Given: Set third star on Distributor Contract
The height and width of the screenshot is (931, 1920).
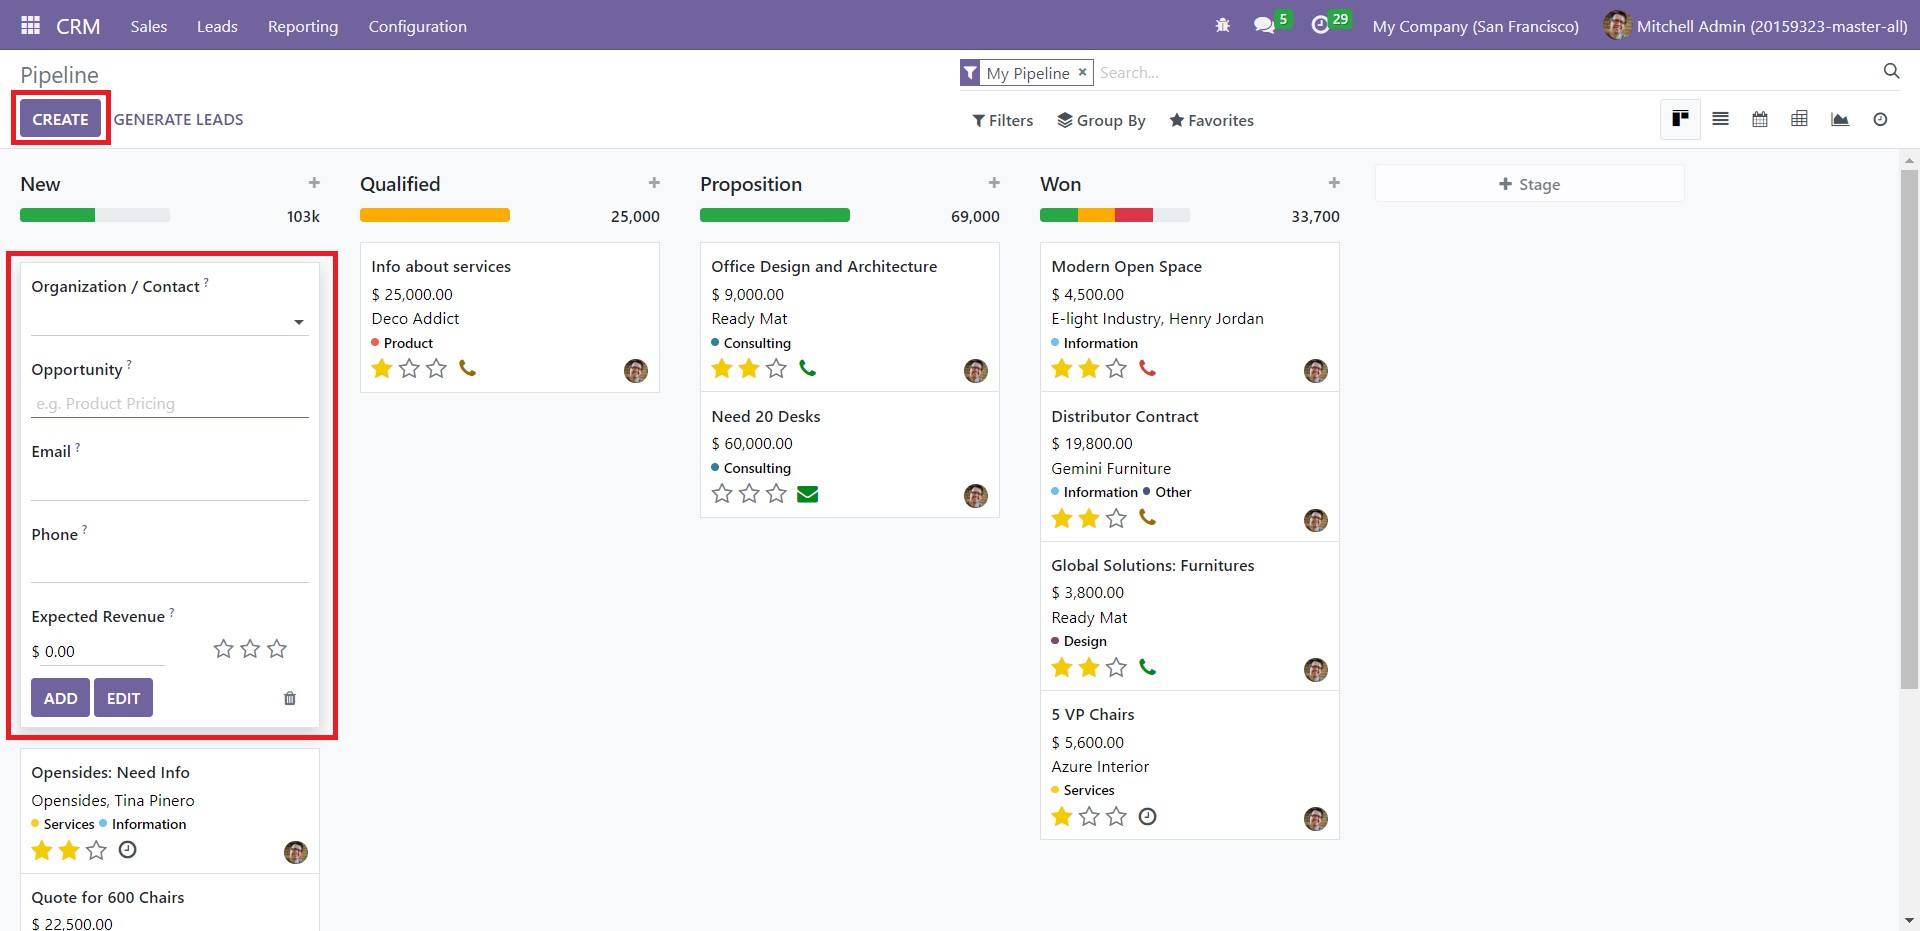Looking at the screenshot, I should click(1116, 518).
